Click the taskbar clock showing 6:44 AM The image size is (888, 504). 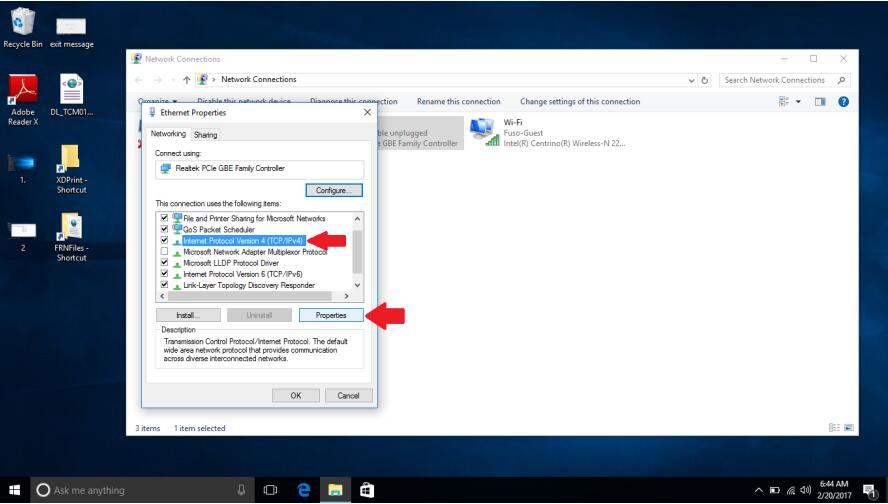(x=835, y=490)
